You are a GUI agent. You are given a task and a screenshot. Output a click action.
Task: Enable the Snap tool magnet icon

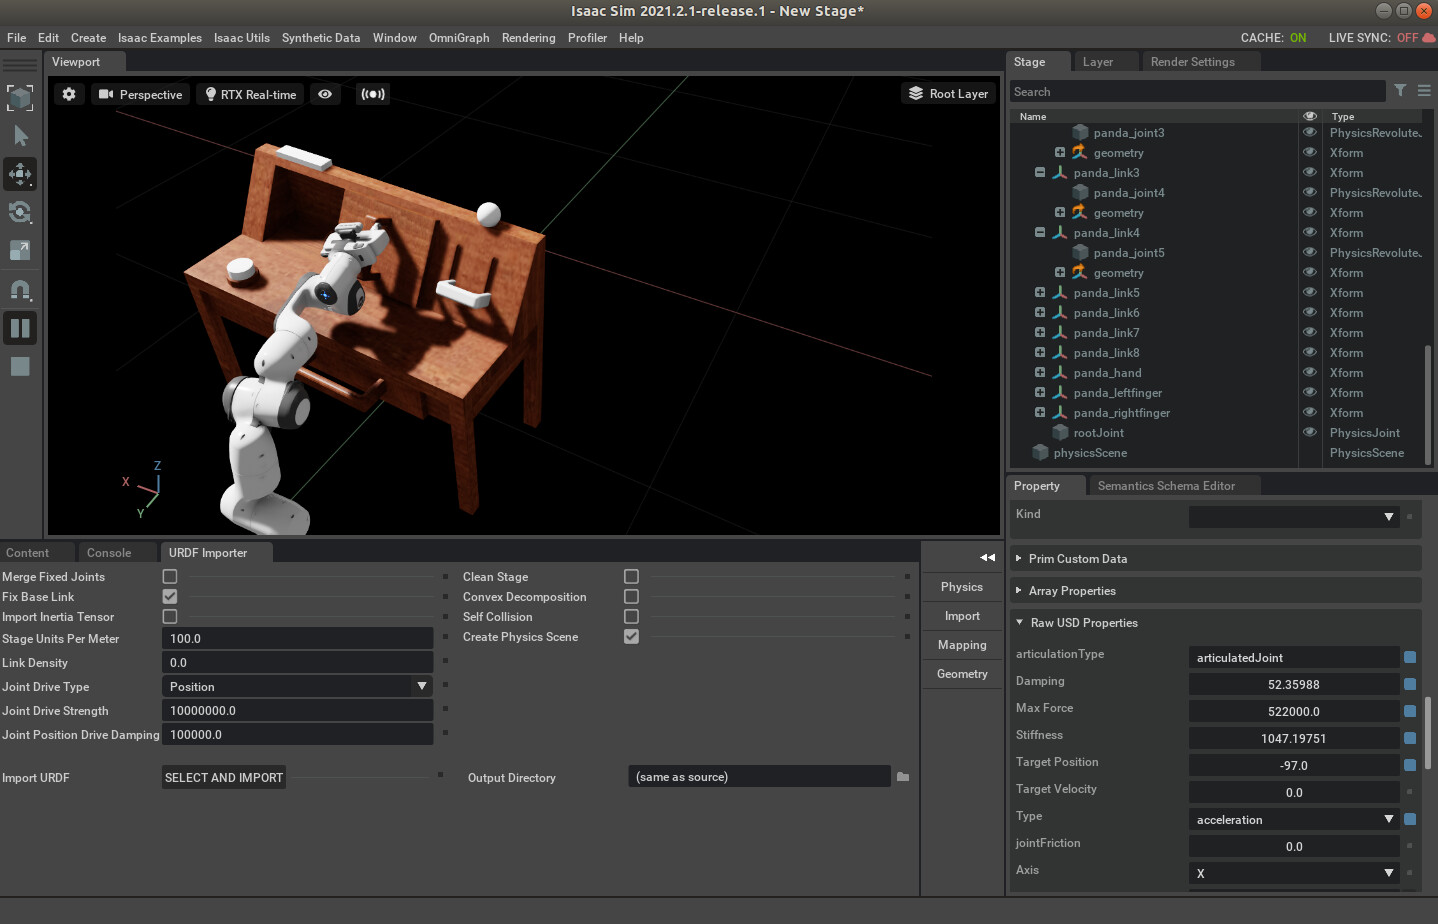click(20, 289)
